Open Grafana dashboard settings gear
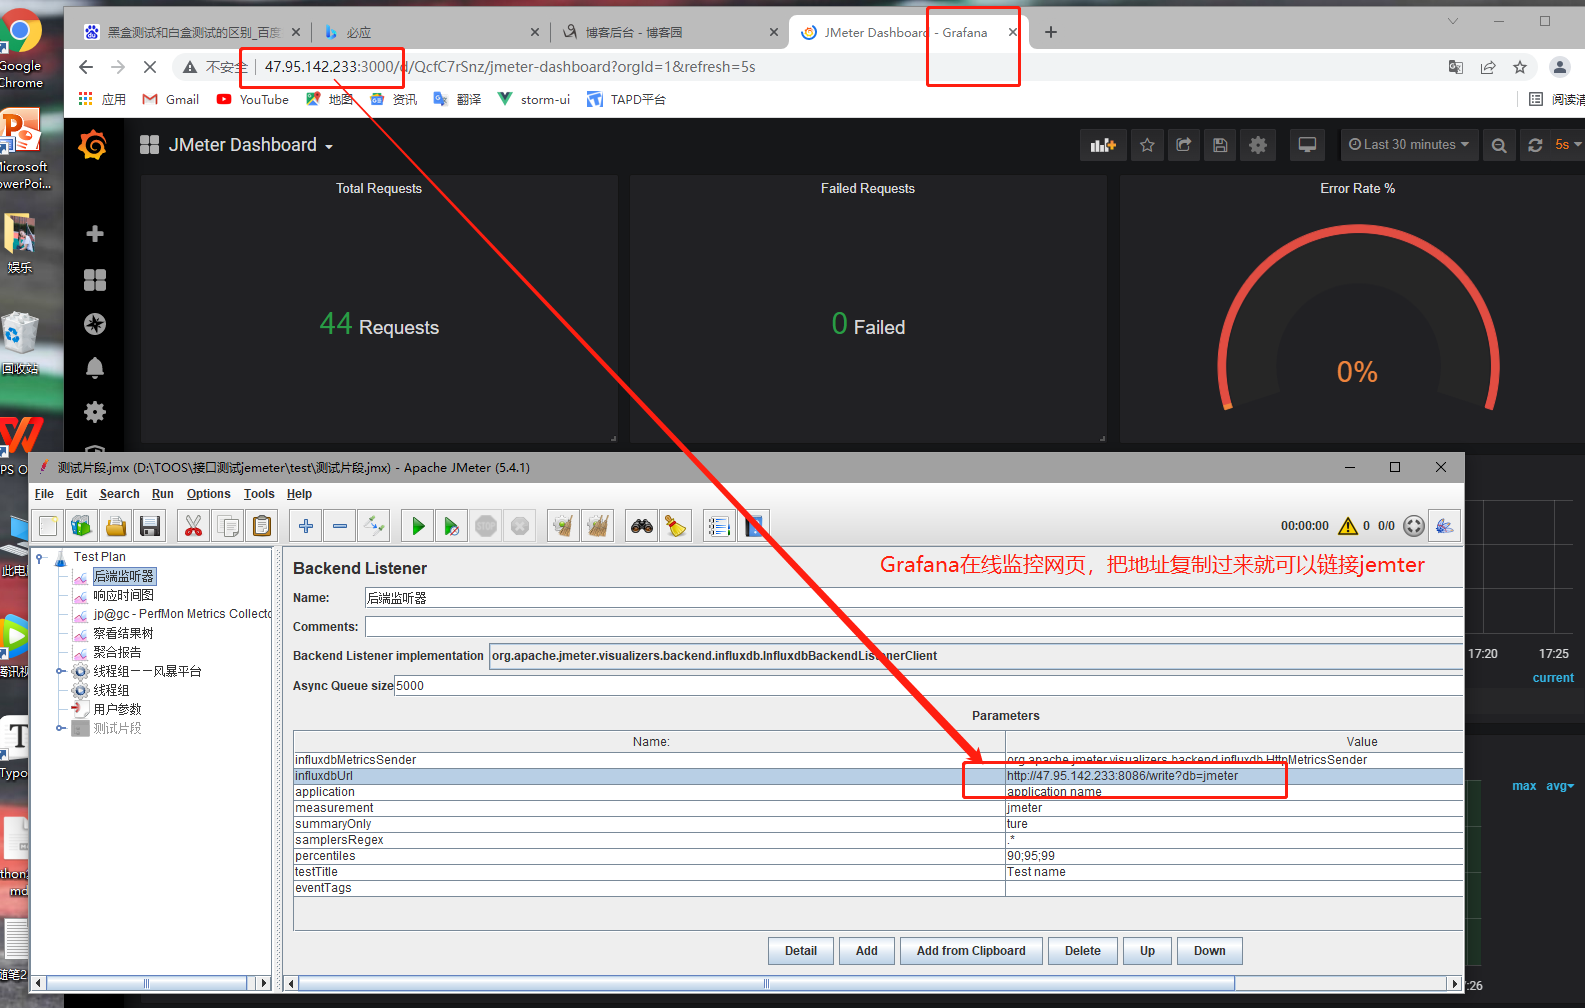This screenshot has height=1008, width=1585. 1258,145
